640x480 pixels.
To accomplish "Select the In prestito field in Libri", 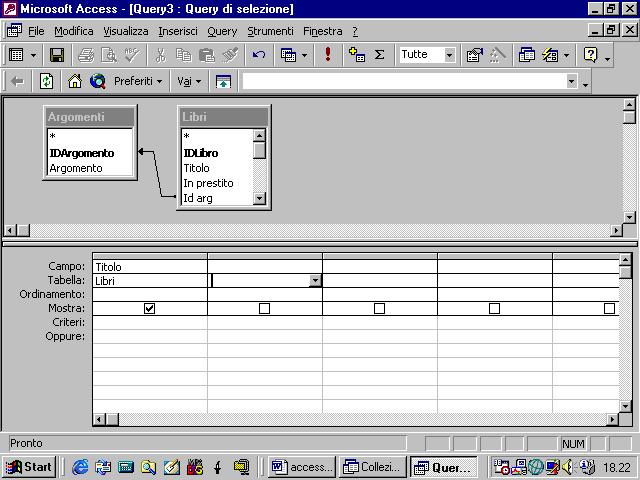I will [208, 183].
